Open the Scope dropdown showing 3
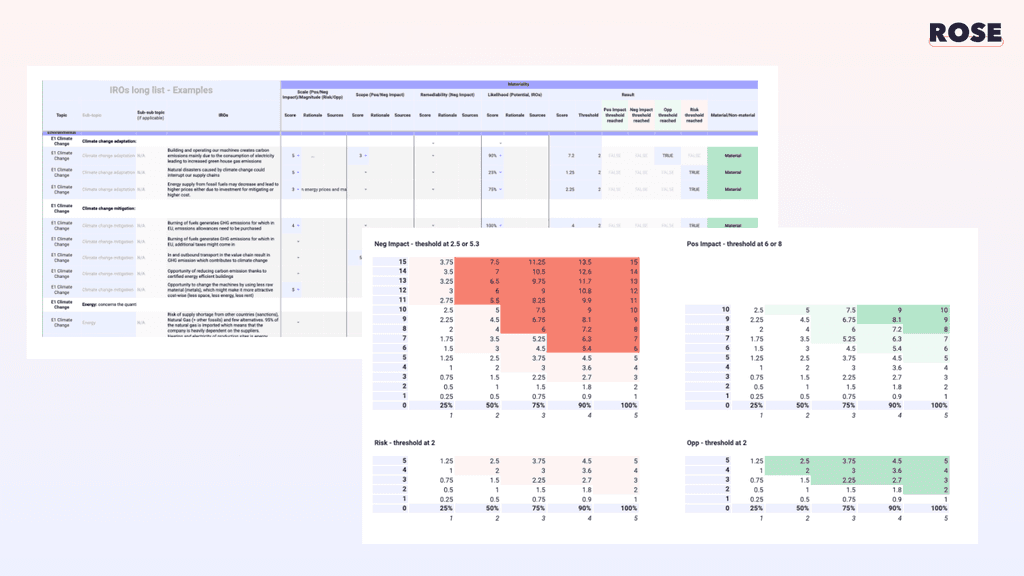 [x=362, y=155]
